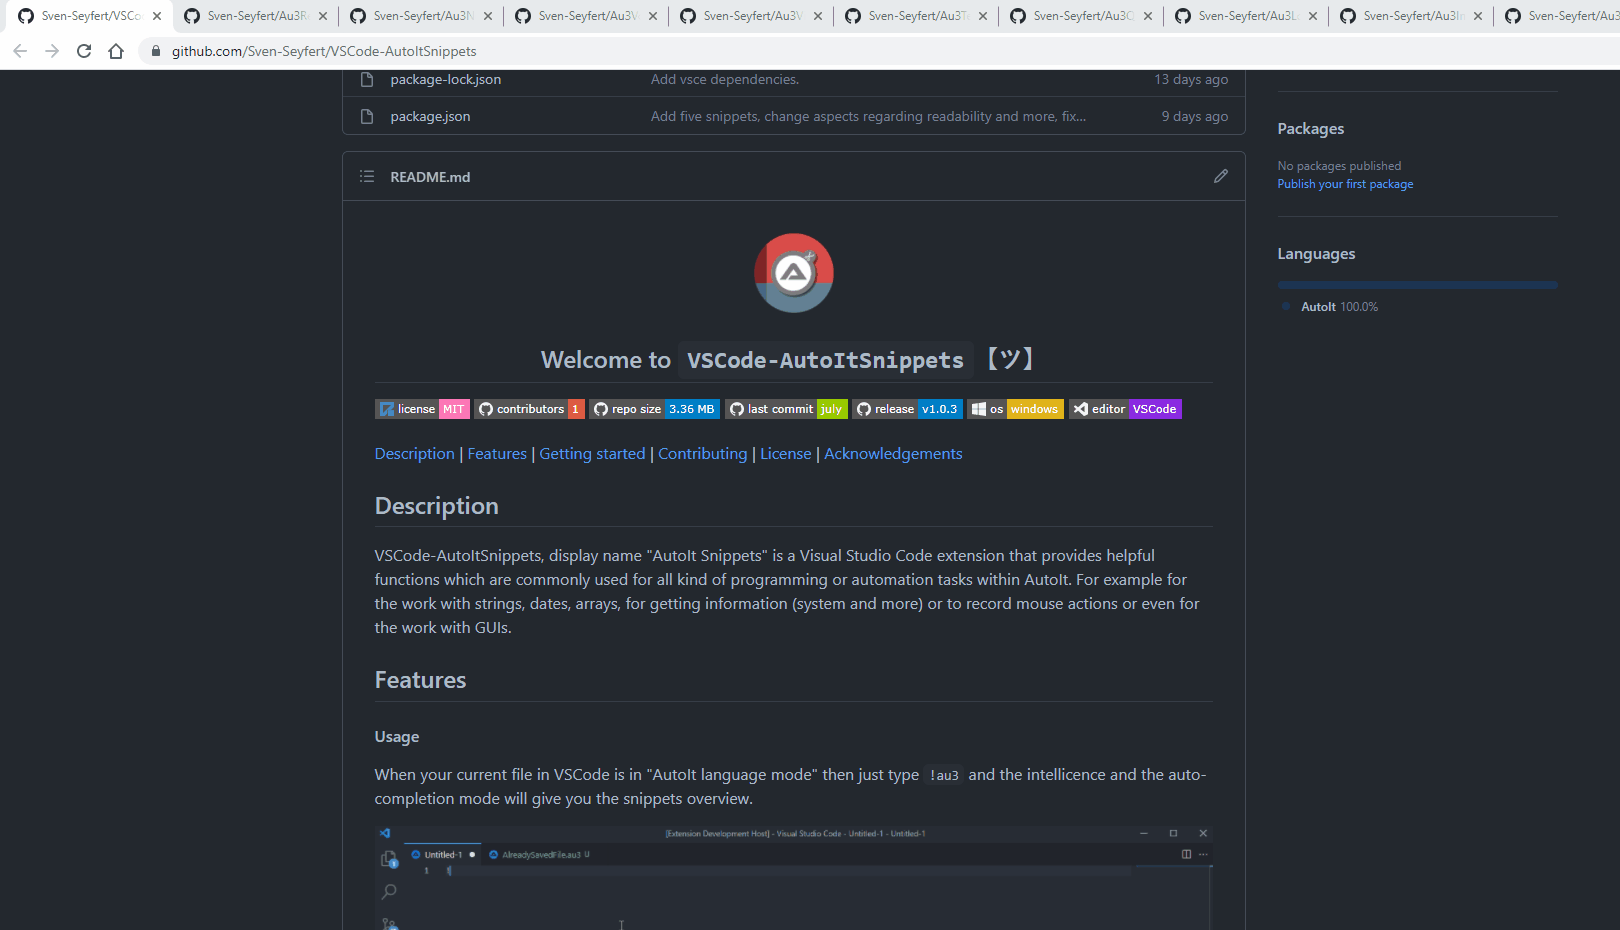
Task: Jump to the Getting started link
Action: (592, 454)
